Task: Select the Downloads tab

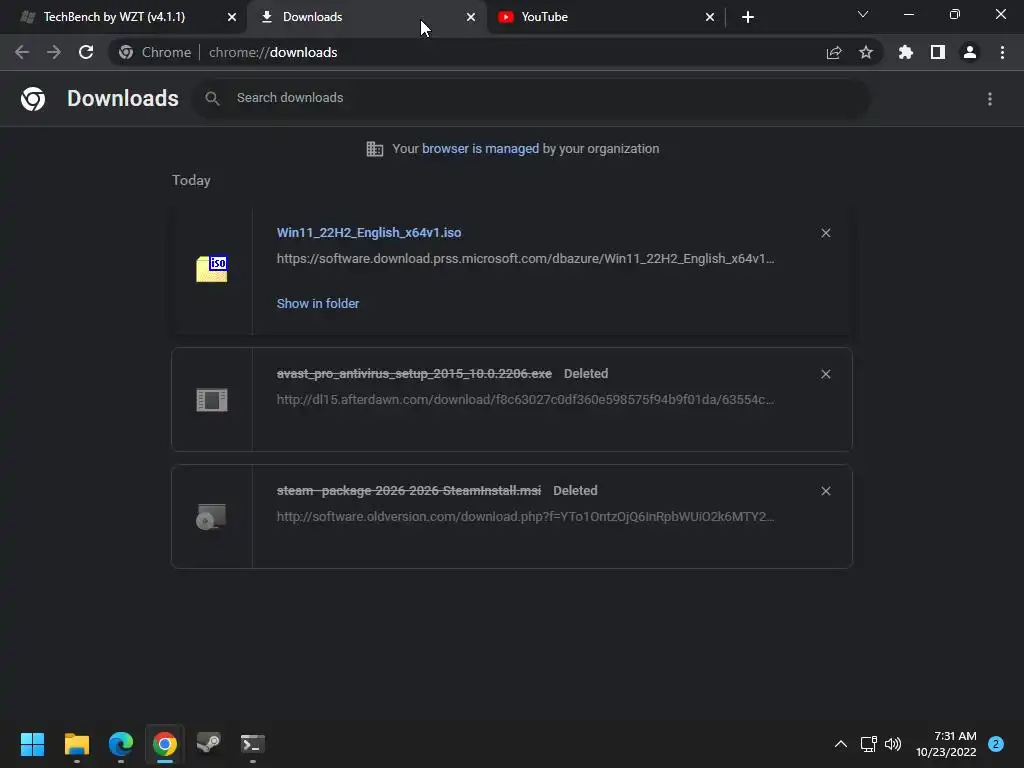Action: click(x=366, y=17)
